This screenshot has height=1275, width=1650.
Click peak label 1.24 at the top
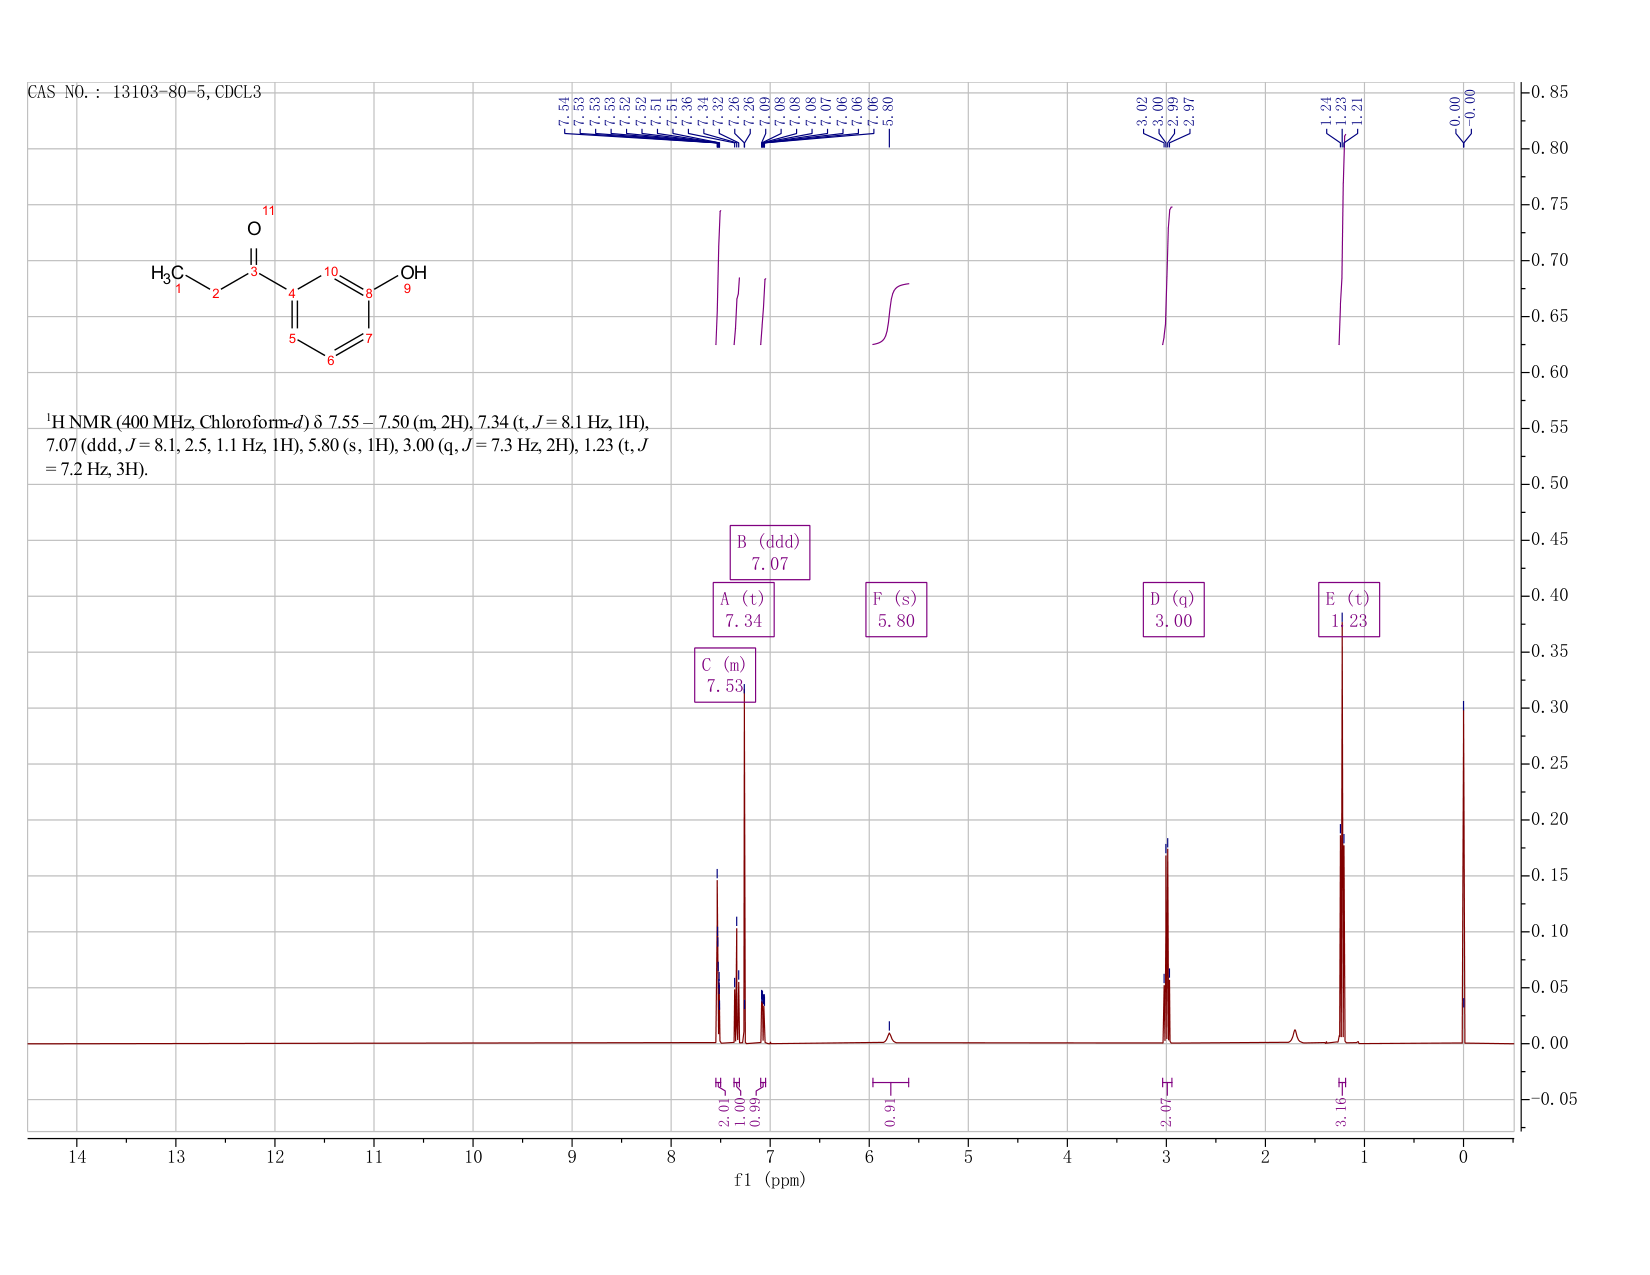coord(1325,110)
